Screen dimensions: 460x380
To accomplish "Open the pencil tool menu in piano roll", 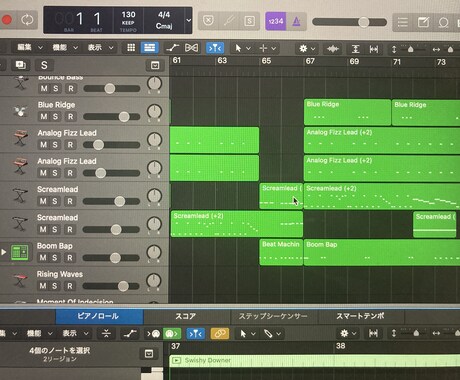I will tap(273, 333).
